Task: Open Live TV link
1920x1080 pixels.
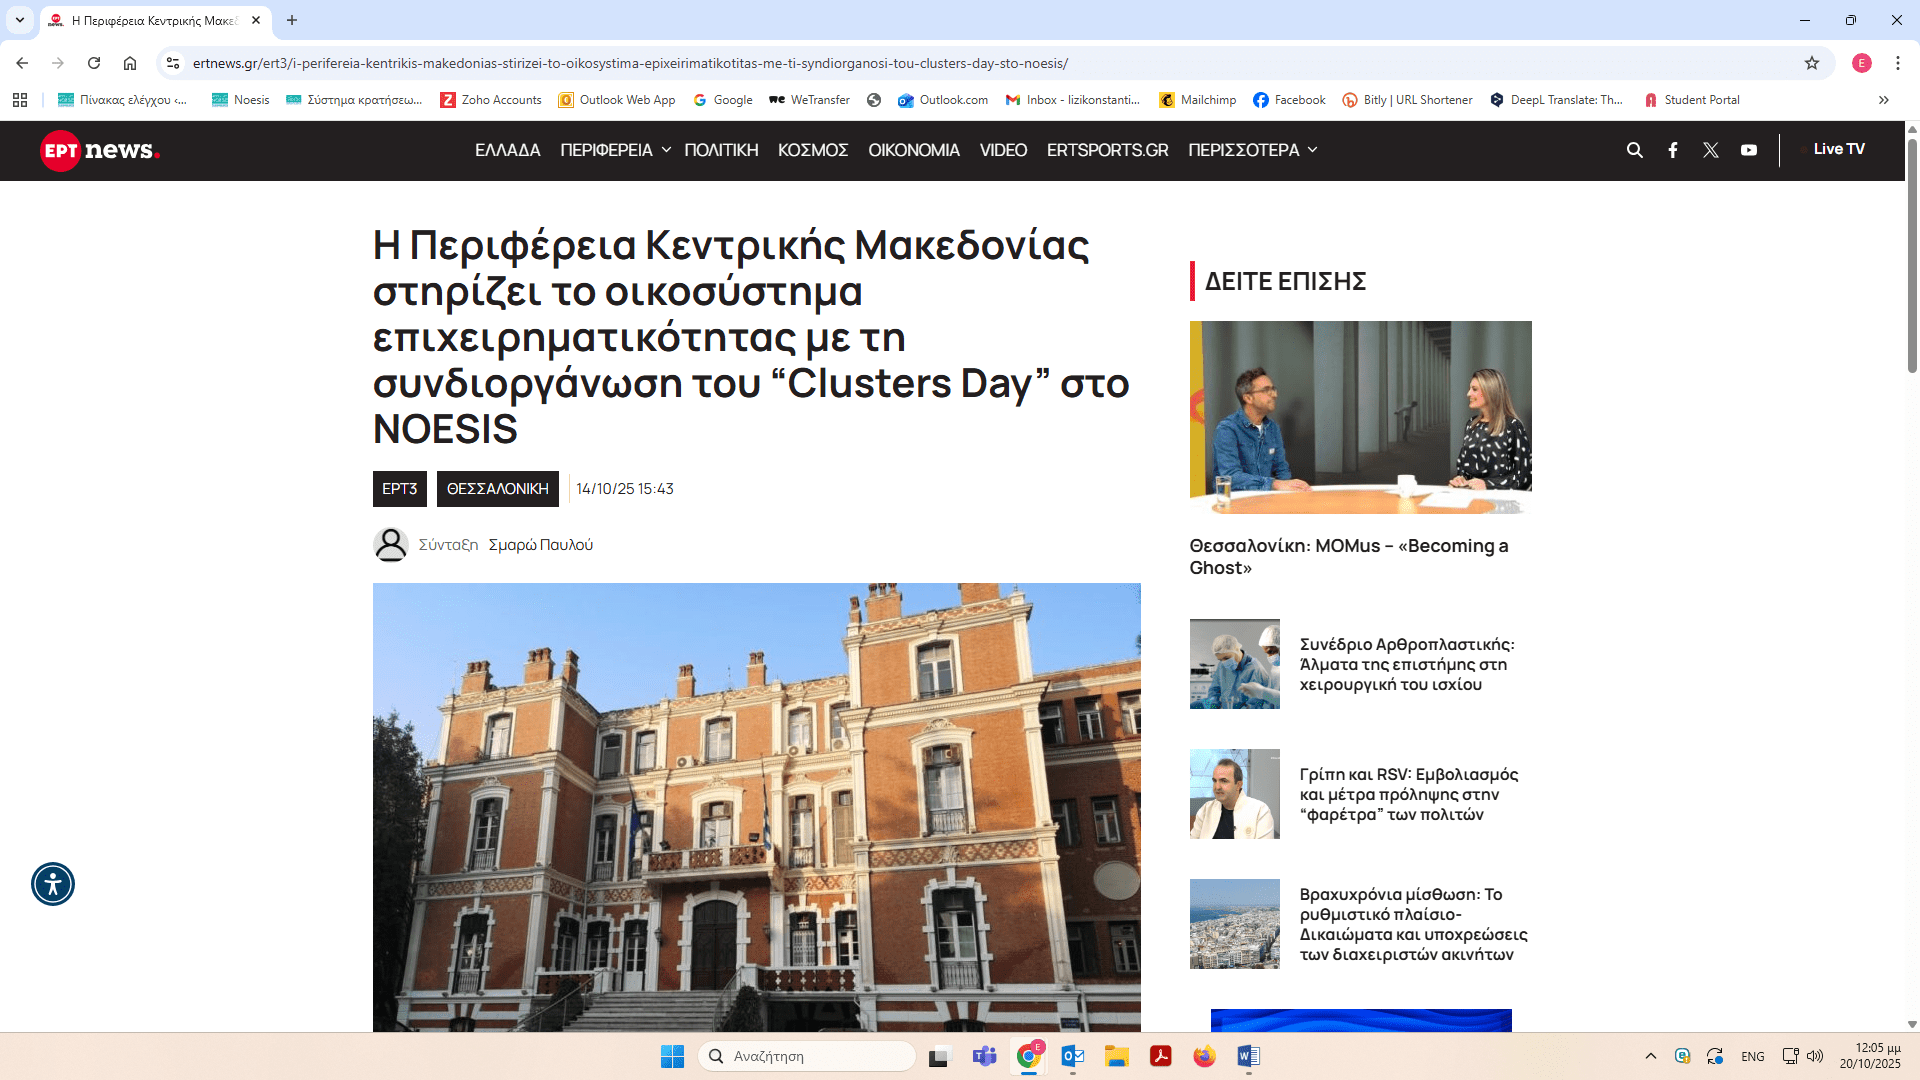Action: pos(1838,149)
